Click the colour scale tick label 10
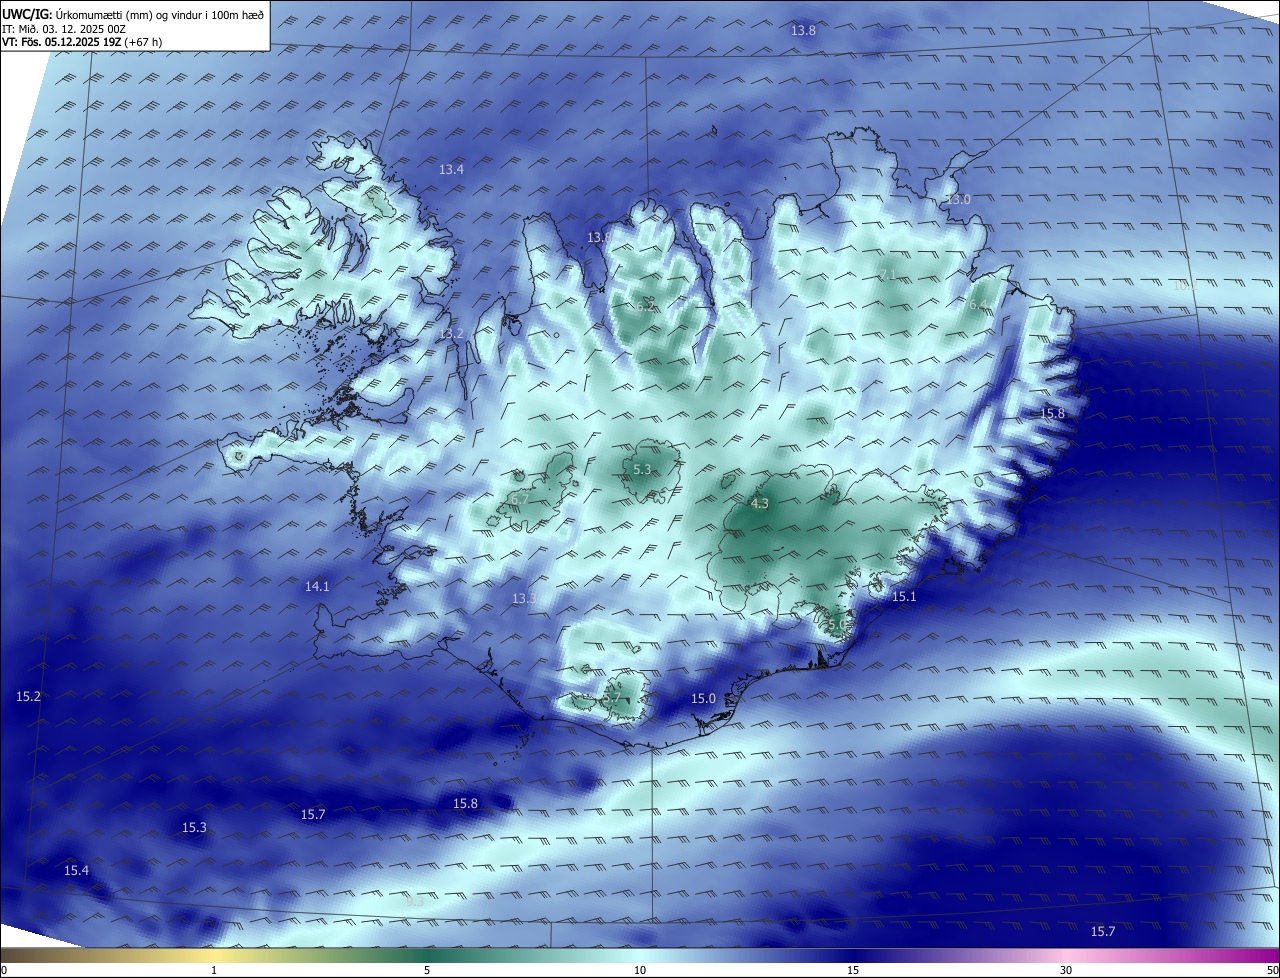1280x978 pixels. click(640, 970)
